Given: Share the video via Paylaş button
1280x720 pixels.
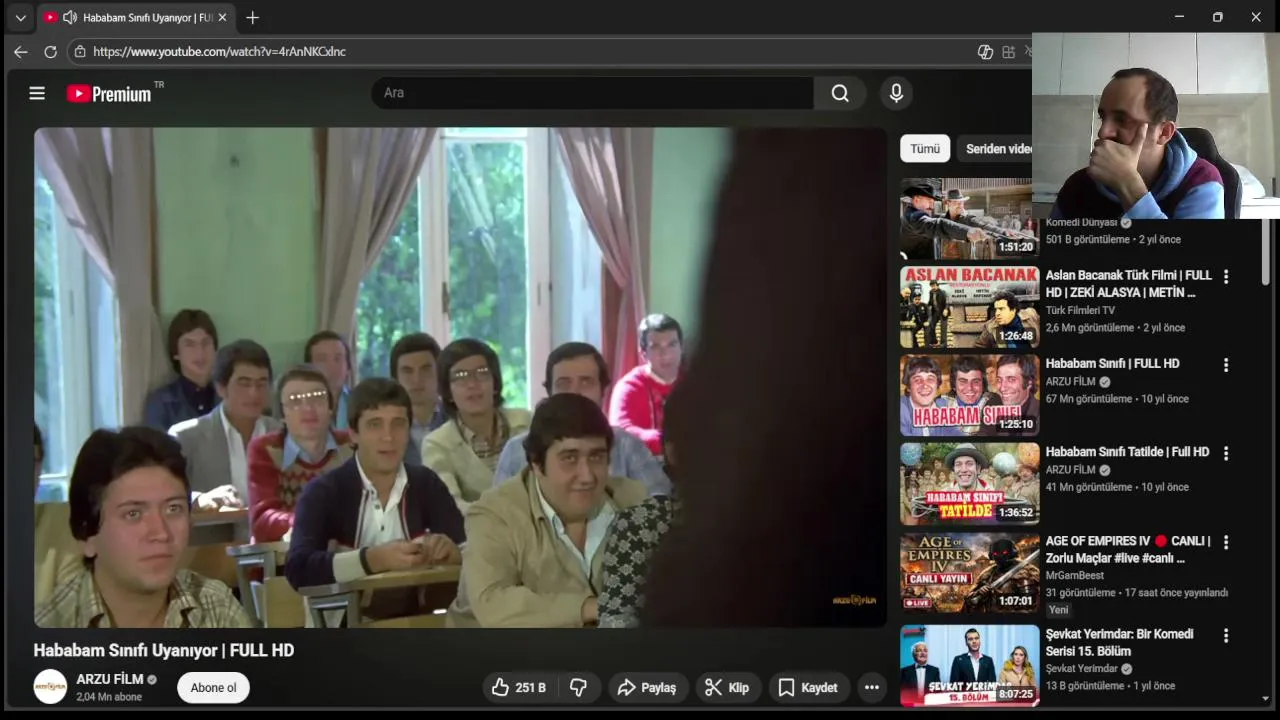Looking at the screenshot, I should coord(647,687).
